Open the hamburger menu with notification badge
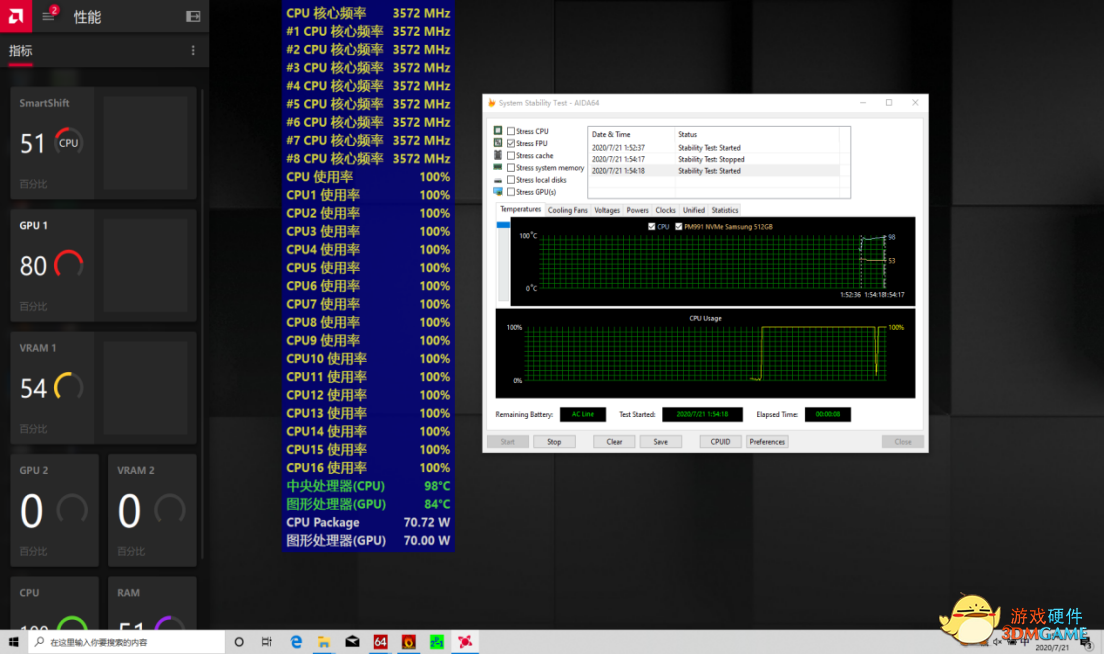Screen dimensions: 1104x654 click(x=48, y=17)
